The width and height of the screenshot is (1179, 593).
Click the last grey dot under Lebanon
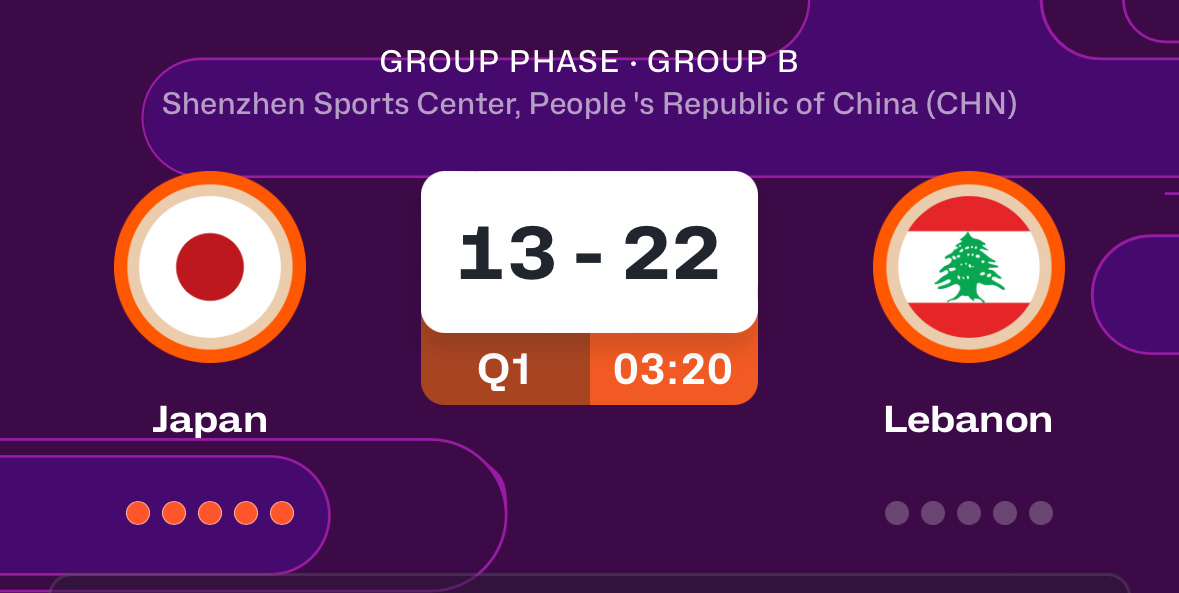(x=1041, y=513)
